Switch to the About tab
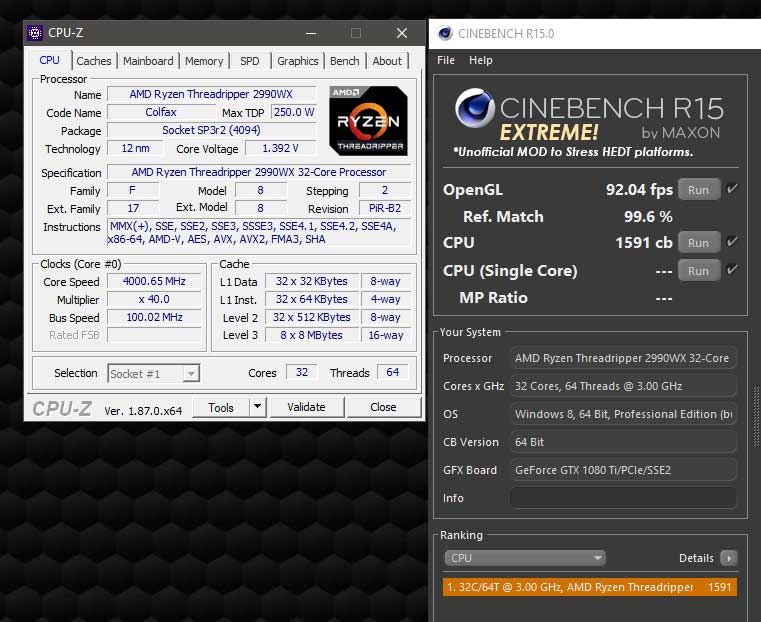The image size is (761, 622). pyautogui.click(x=387, y=61)
